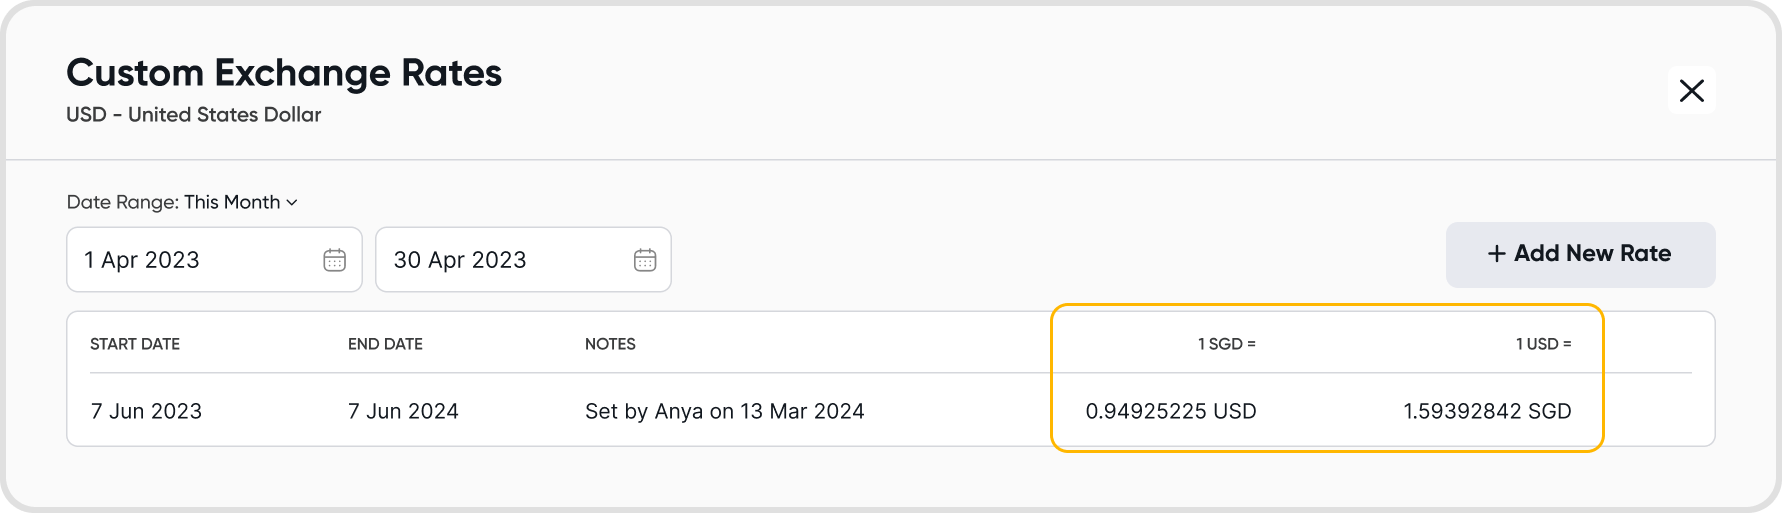Click calendar icon in end date field

pyautogui.click(x=645, y=260)
